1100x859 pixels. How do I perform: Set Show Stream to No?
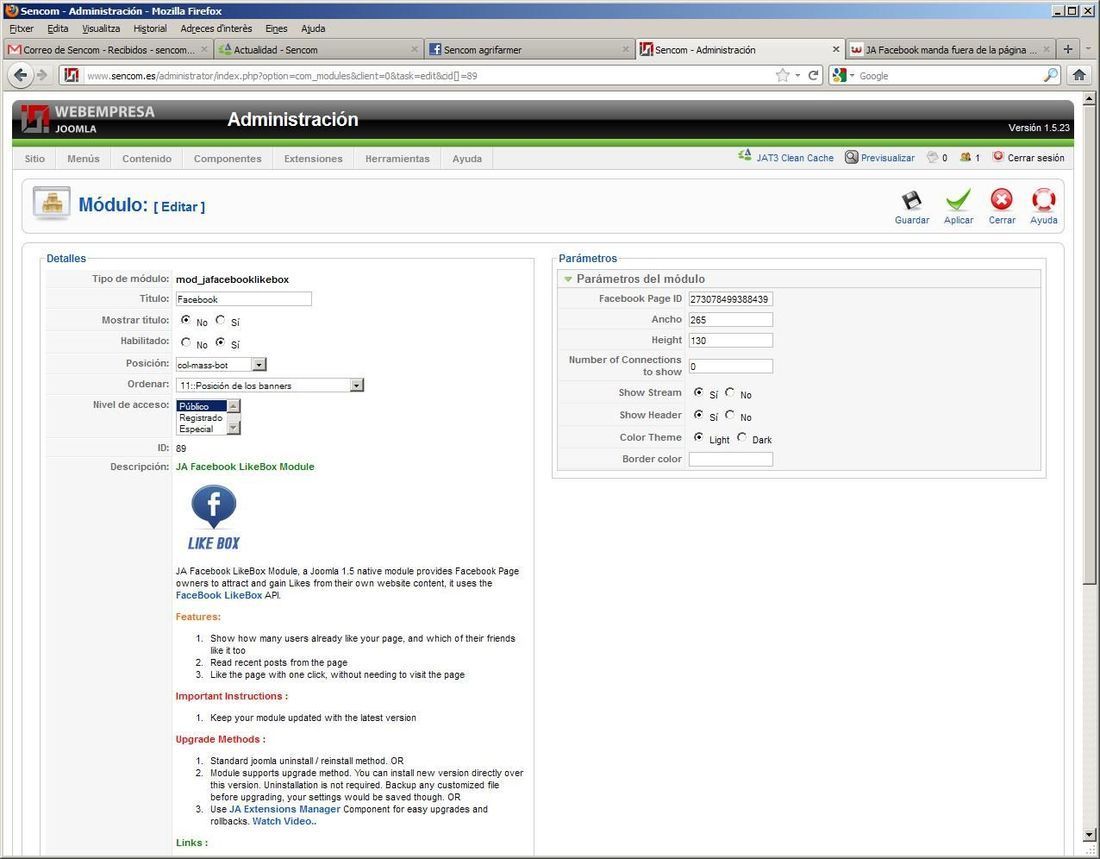(x=730, y=392)
